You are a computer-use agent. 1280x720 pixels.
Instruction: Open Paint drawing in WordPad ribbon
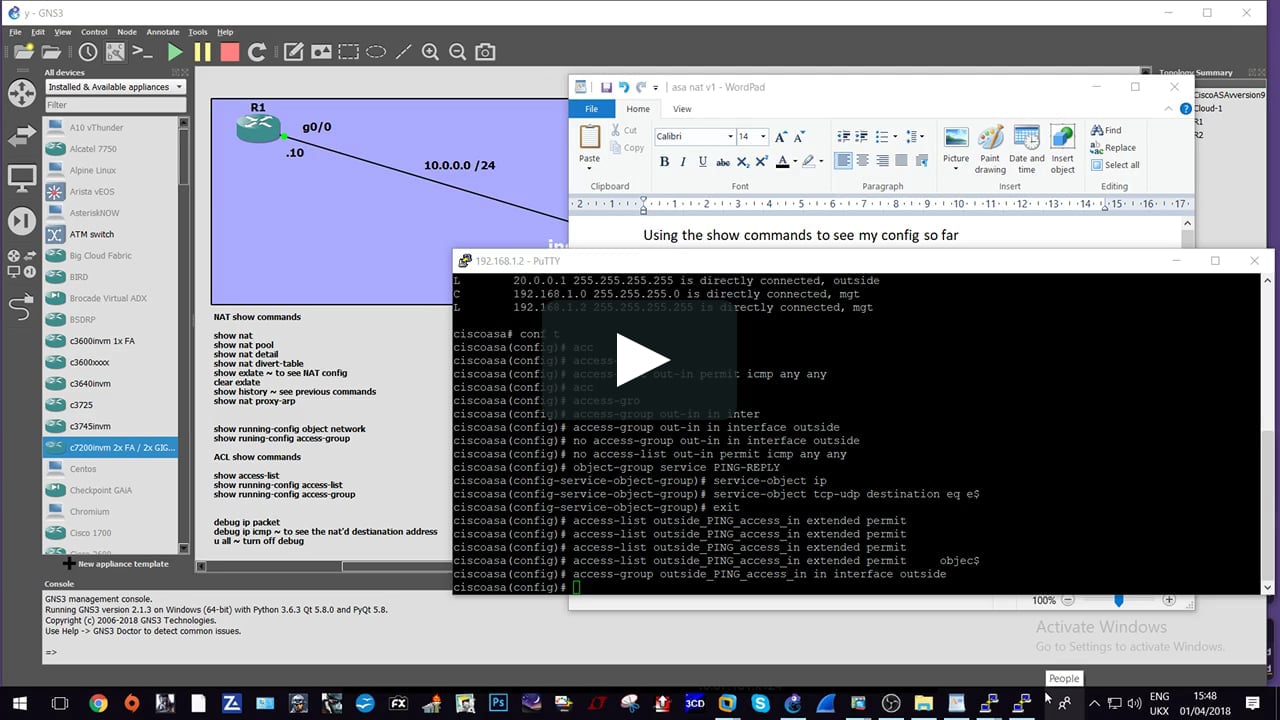click(x=990, y=150)
